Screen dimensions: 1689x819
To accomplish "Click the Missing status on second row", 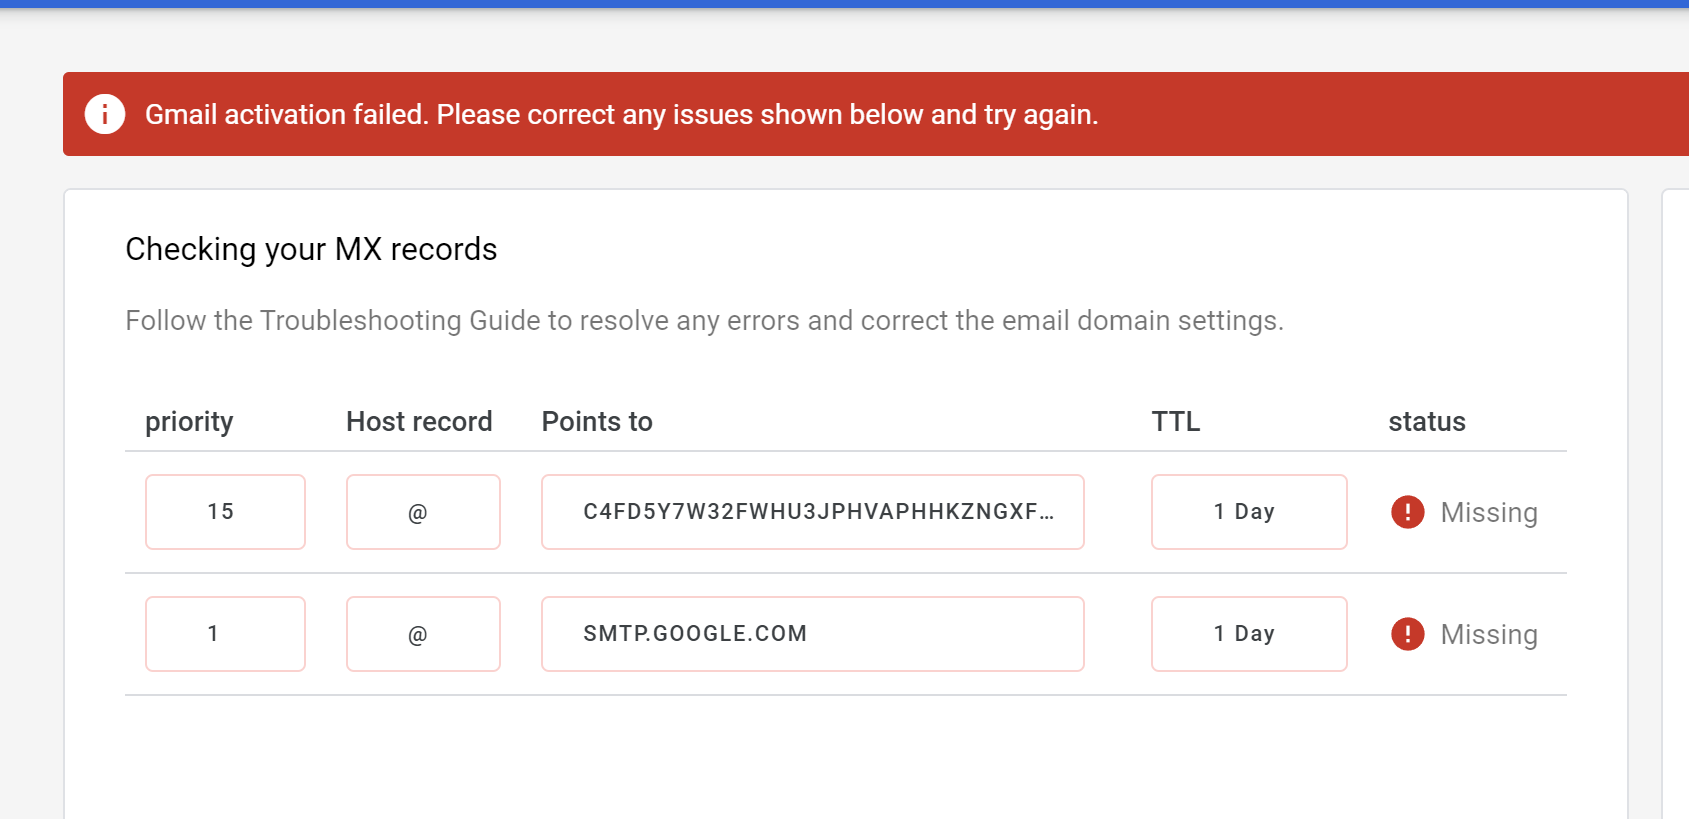I will point(1488,635).
